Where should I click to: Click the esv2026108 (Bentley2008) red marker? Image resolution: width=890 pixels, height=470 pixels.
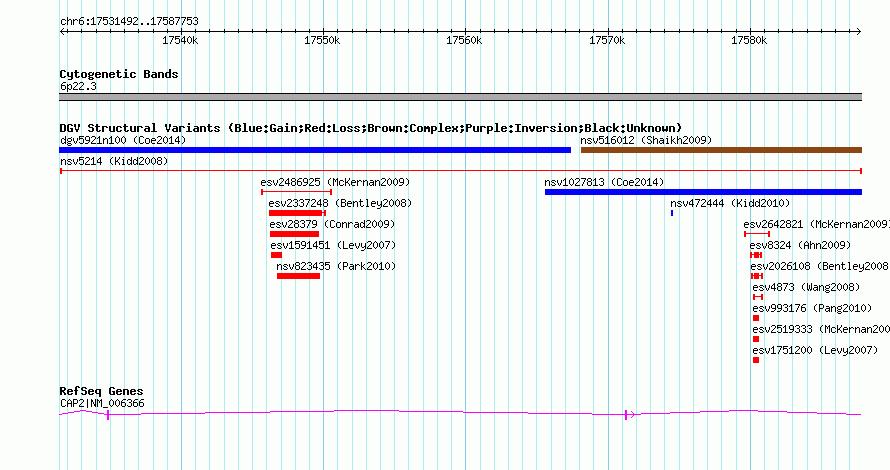(x=757, y=276)
